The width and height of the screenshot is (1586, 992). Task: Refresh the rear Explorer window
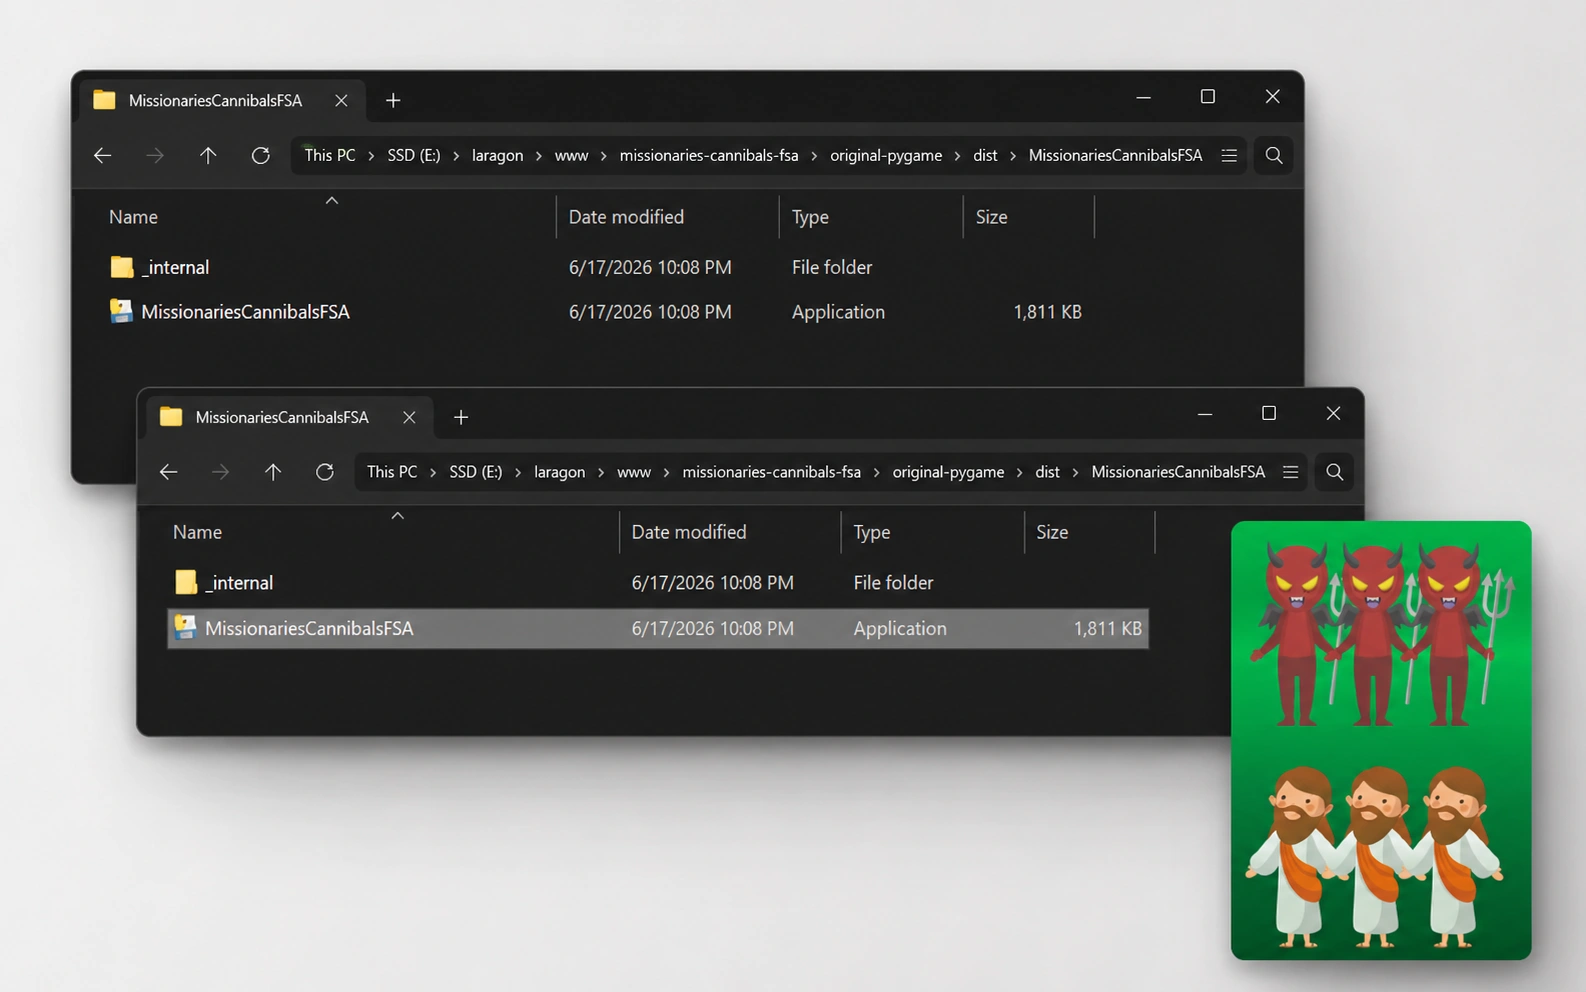260,155
